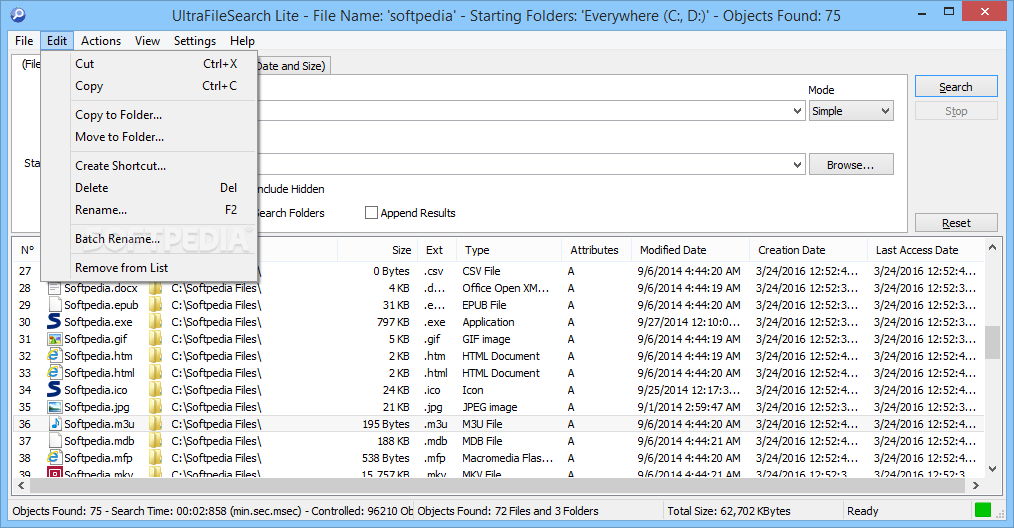Expand the starting folders combo box arrow
This screenshot has width=1014, height=528.
pos(797,165)
